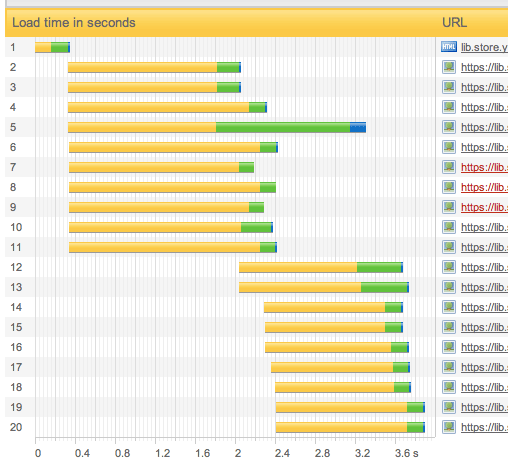This screenshot has width=508, height=462.
Task: Click the image icon in row 4
Action: (449, 107)
